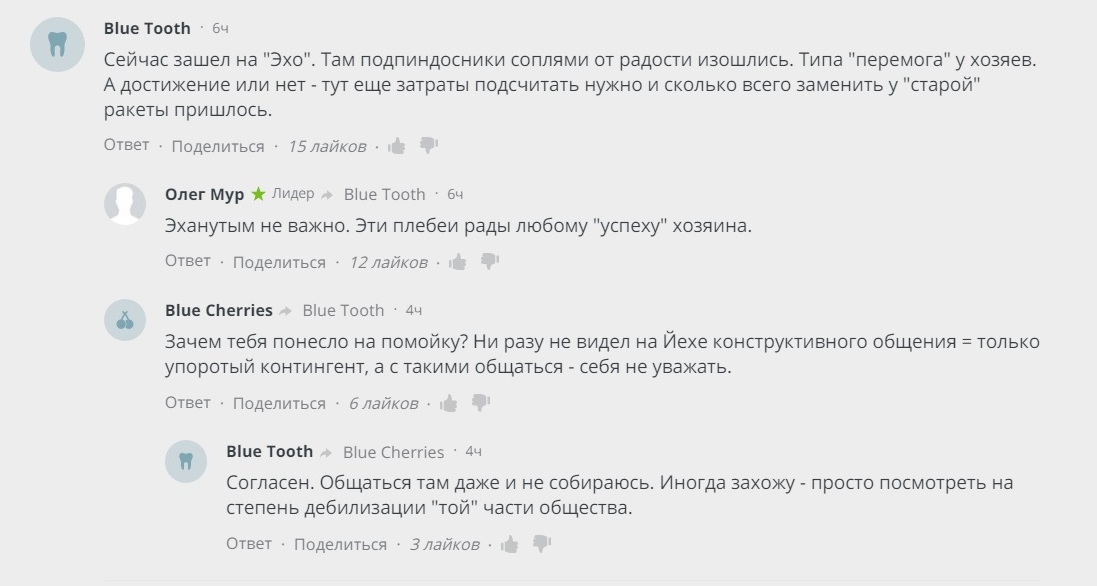Image resolution: width=1097 pixels, height=586 pixels.
Task: Like Blue Tooth's last reply
Action: pos(510,545)
